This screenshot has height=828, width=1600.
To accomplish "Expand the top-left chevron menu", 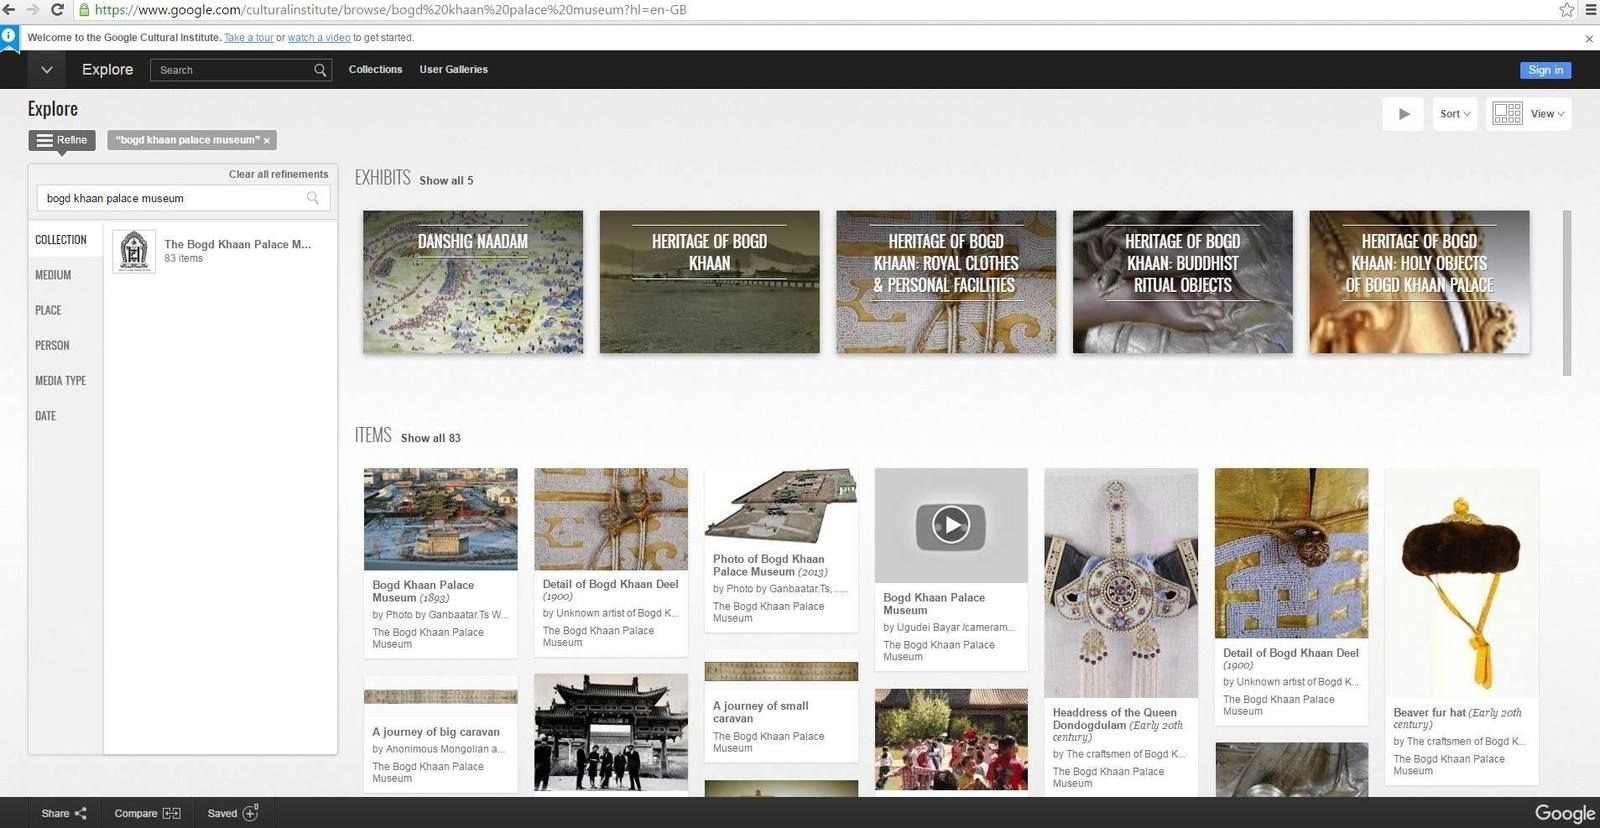I will (x=46, y=70).
